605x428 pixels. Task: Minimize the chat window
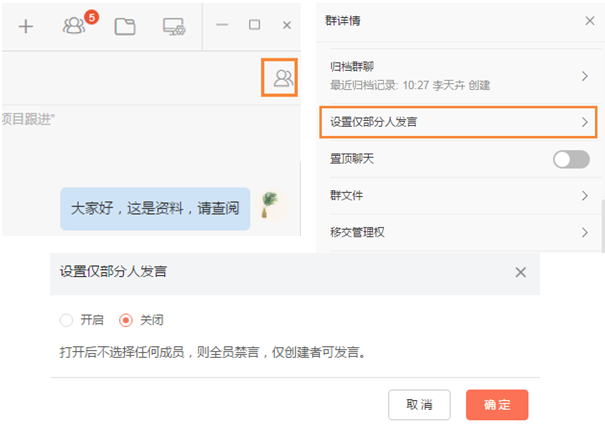[222, 25]
